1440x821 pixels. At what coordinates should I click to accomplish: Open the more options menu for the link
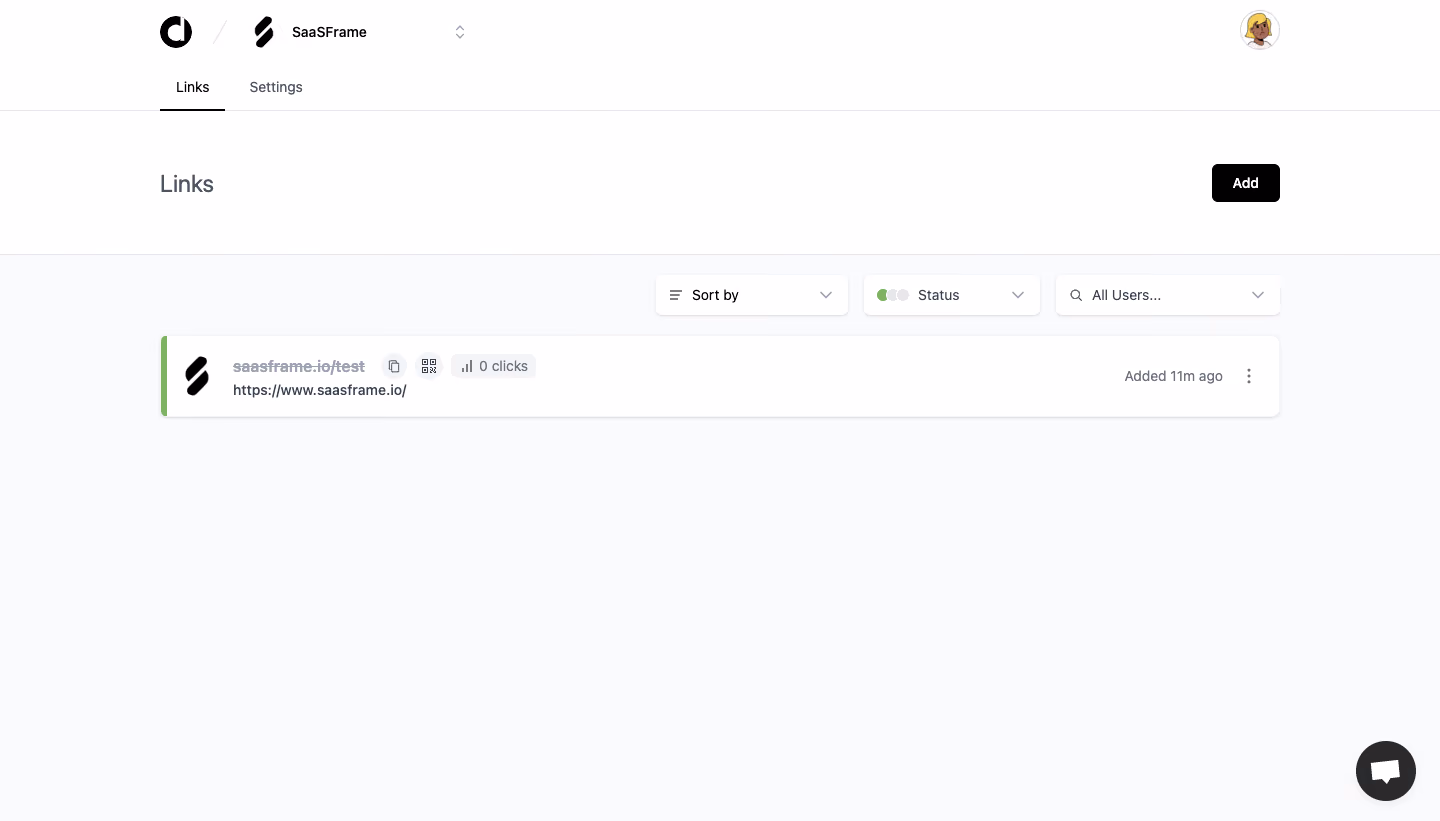pyautogui.click(x=1249, y=376)
